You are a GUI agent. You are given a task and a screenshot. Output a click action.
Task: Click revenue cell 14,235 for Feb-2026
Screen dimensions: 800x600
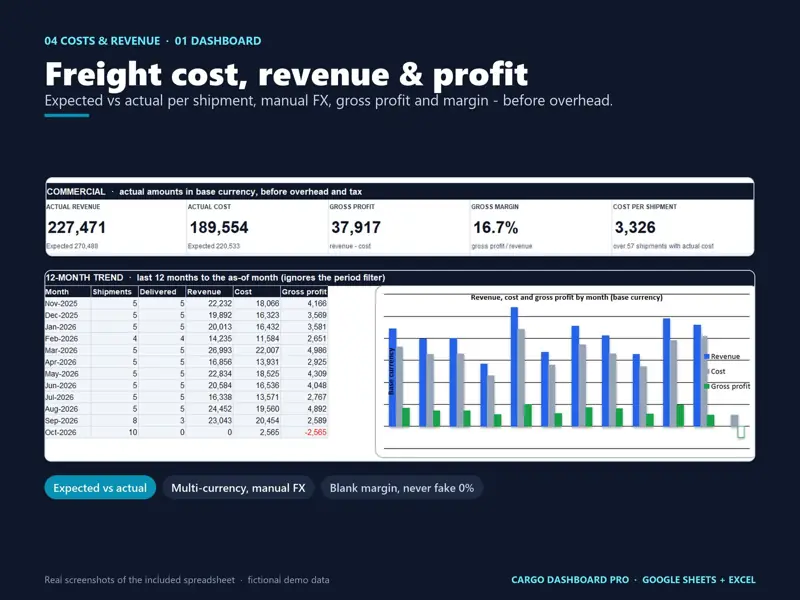pos(209,339)
